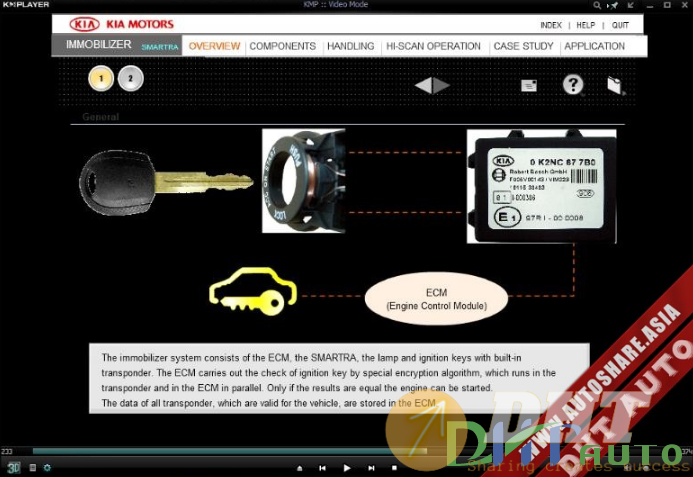Click the KMPlayer search magnifier icon
Image resolution: width=693 pixels, height=477 pixels.
point(597,5)
